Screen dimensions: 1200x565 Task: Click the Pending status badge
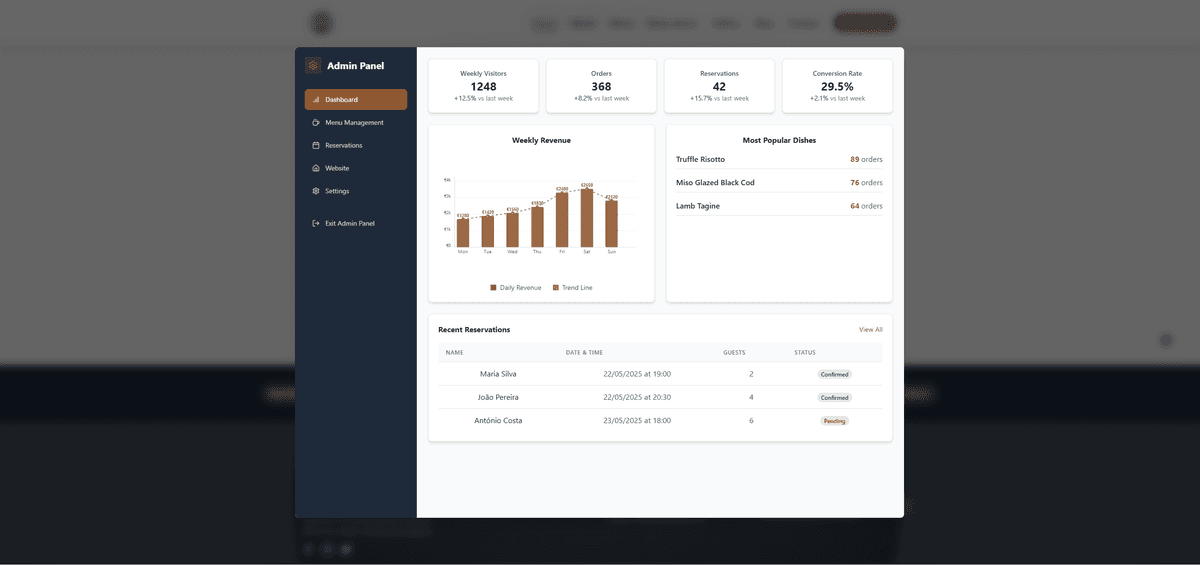click(x=834, y=421)
